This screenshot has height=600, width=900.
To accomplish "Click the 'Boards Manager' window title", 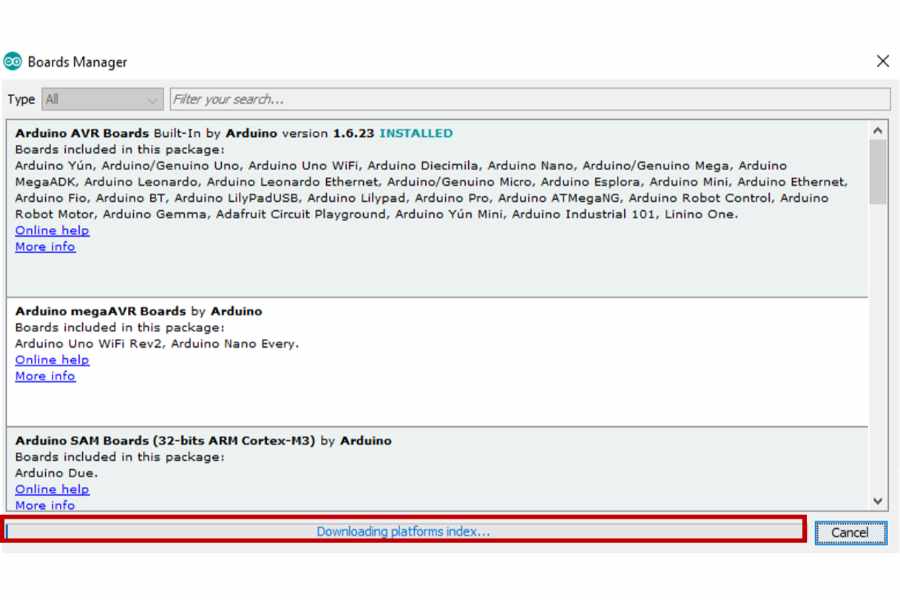I will coord(77,62).
